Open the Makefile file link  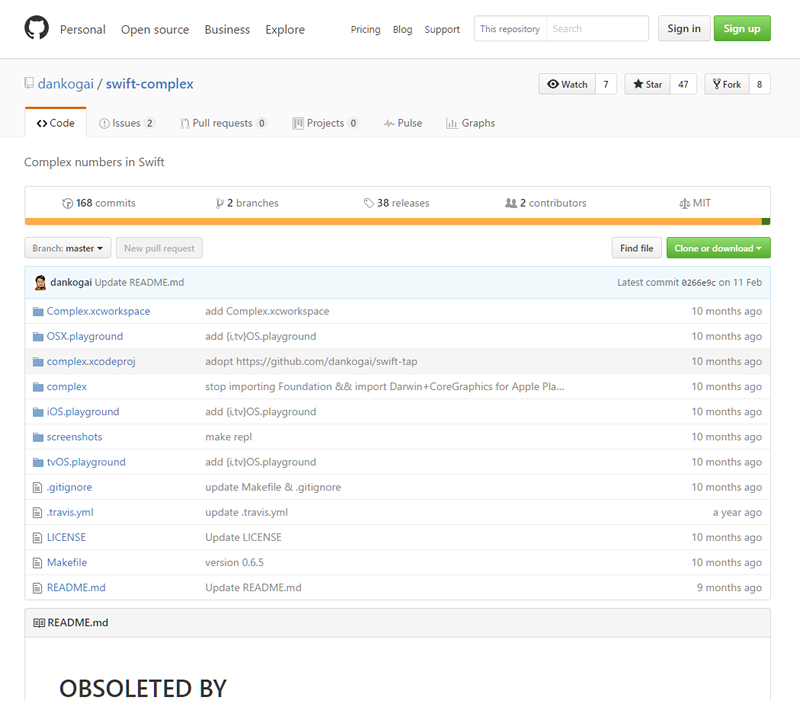pyautogui.click(x=67, y=562)
